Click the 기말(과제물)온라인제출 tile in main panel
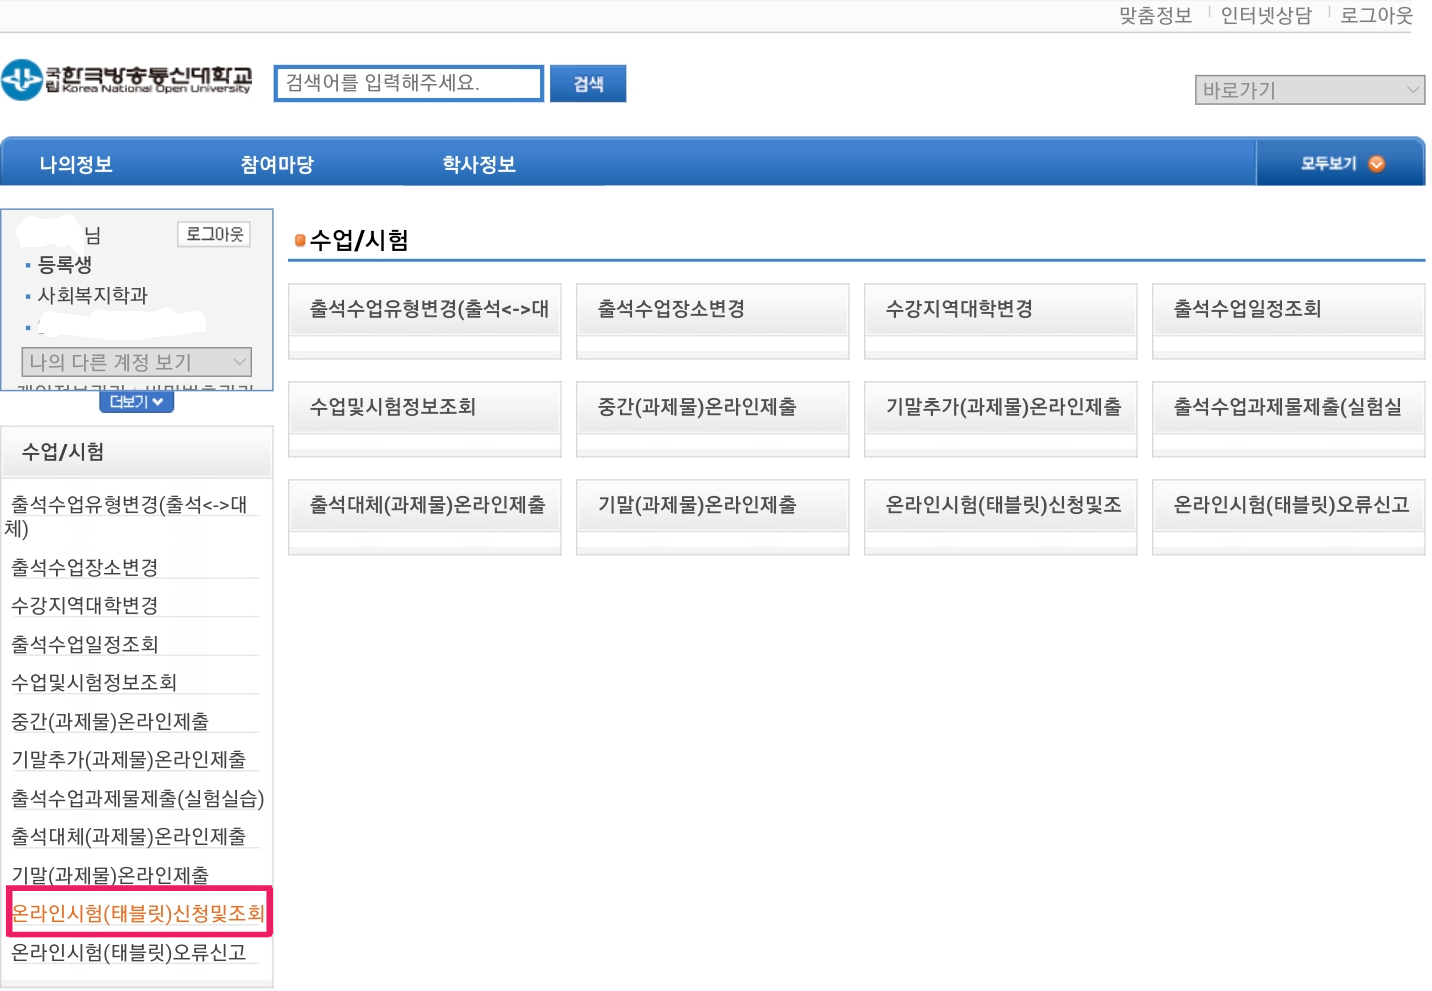The height and width of the screenshot is (991, 1432). click(x=713, y=517)
